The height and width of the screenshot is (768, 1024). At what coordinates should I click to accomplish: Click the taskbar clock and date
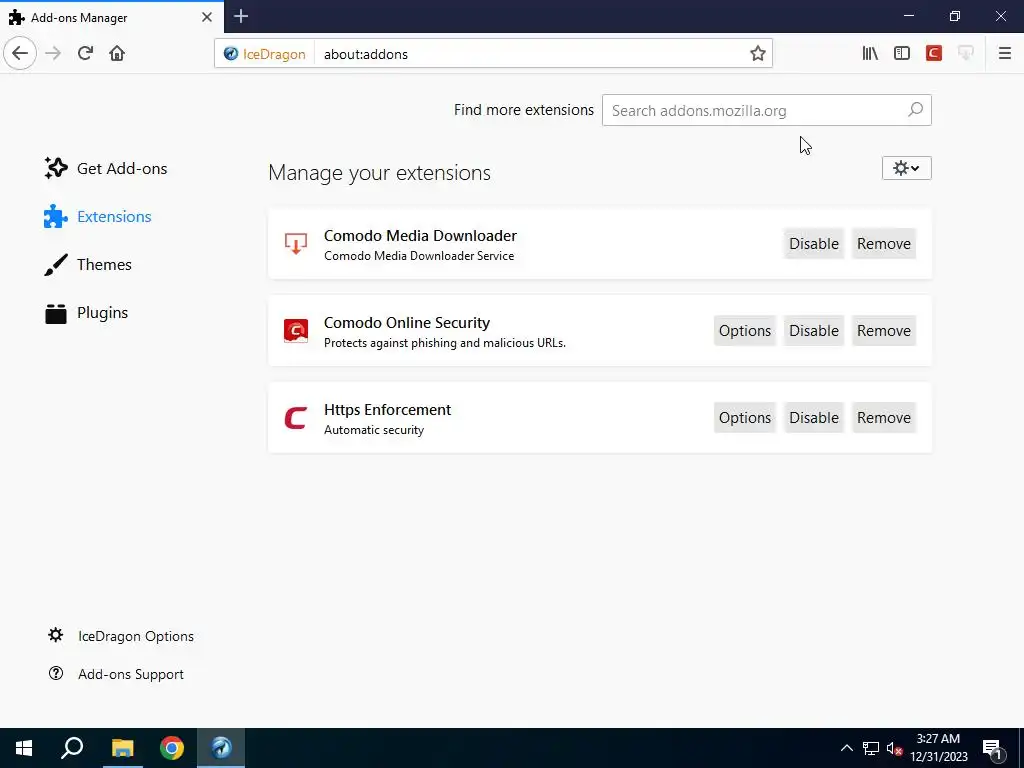938,748
